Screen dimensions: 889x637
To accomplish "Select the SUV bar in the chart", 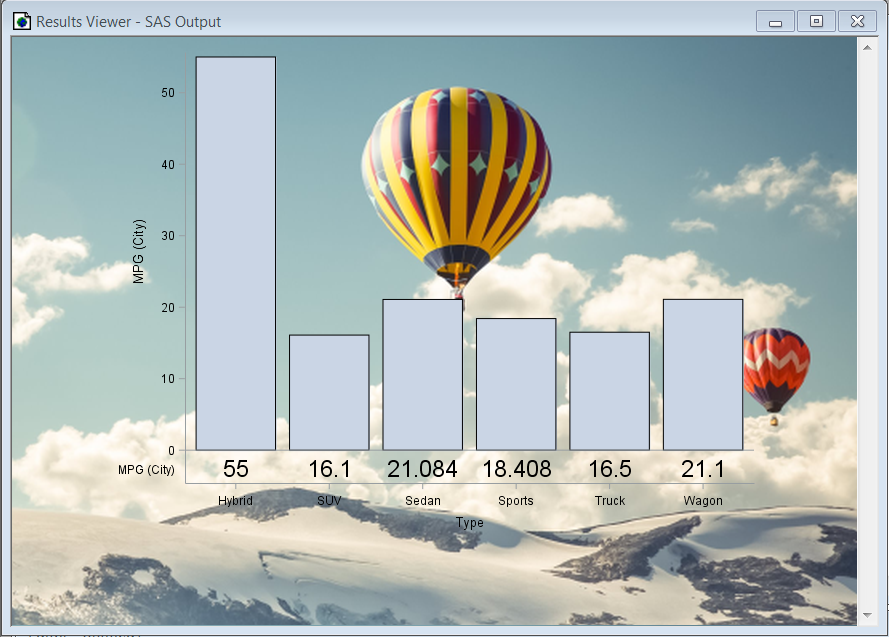I will tap(329, 393).
